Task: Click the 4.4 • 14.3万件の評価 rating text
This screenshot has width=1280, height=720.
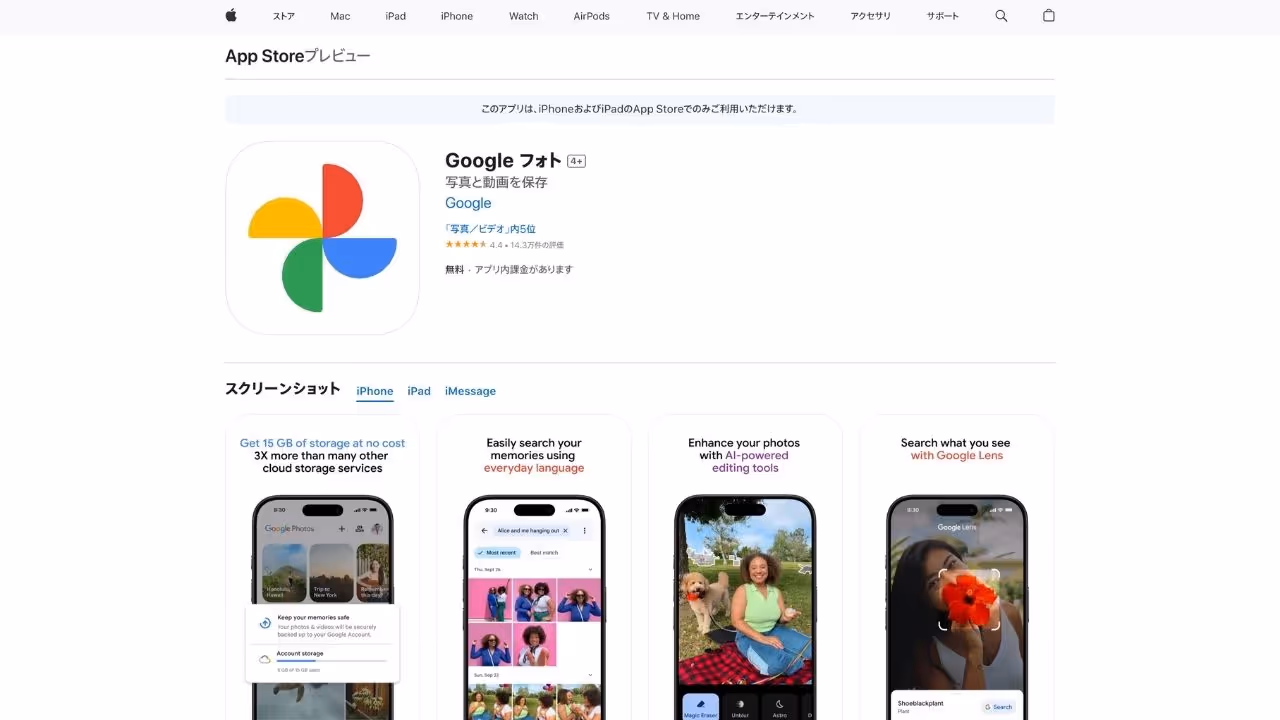Action: click(x=527, y=245)
